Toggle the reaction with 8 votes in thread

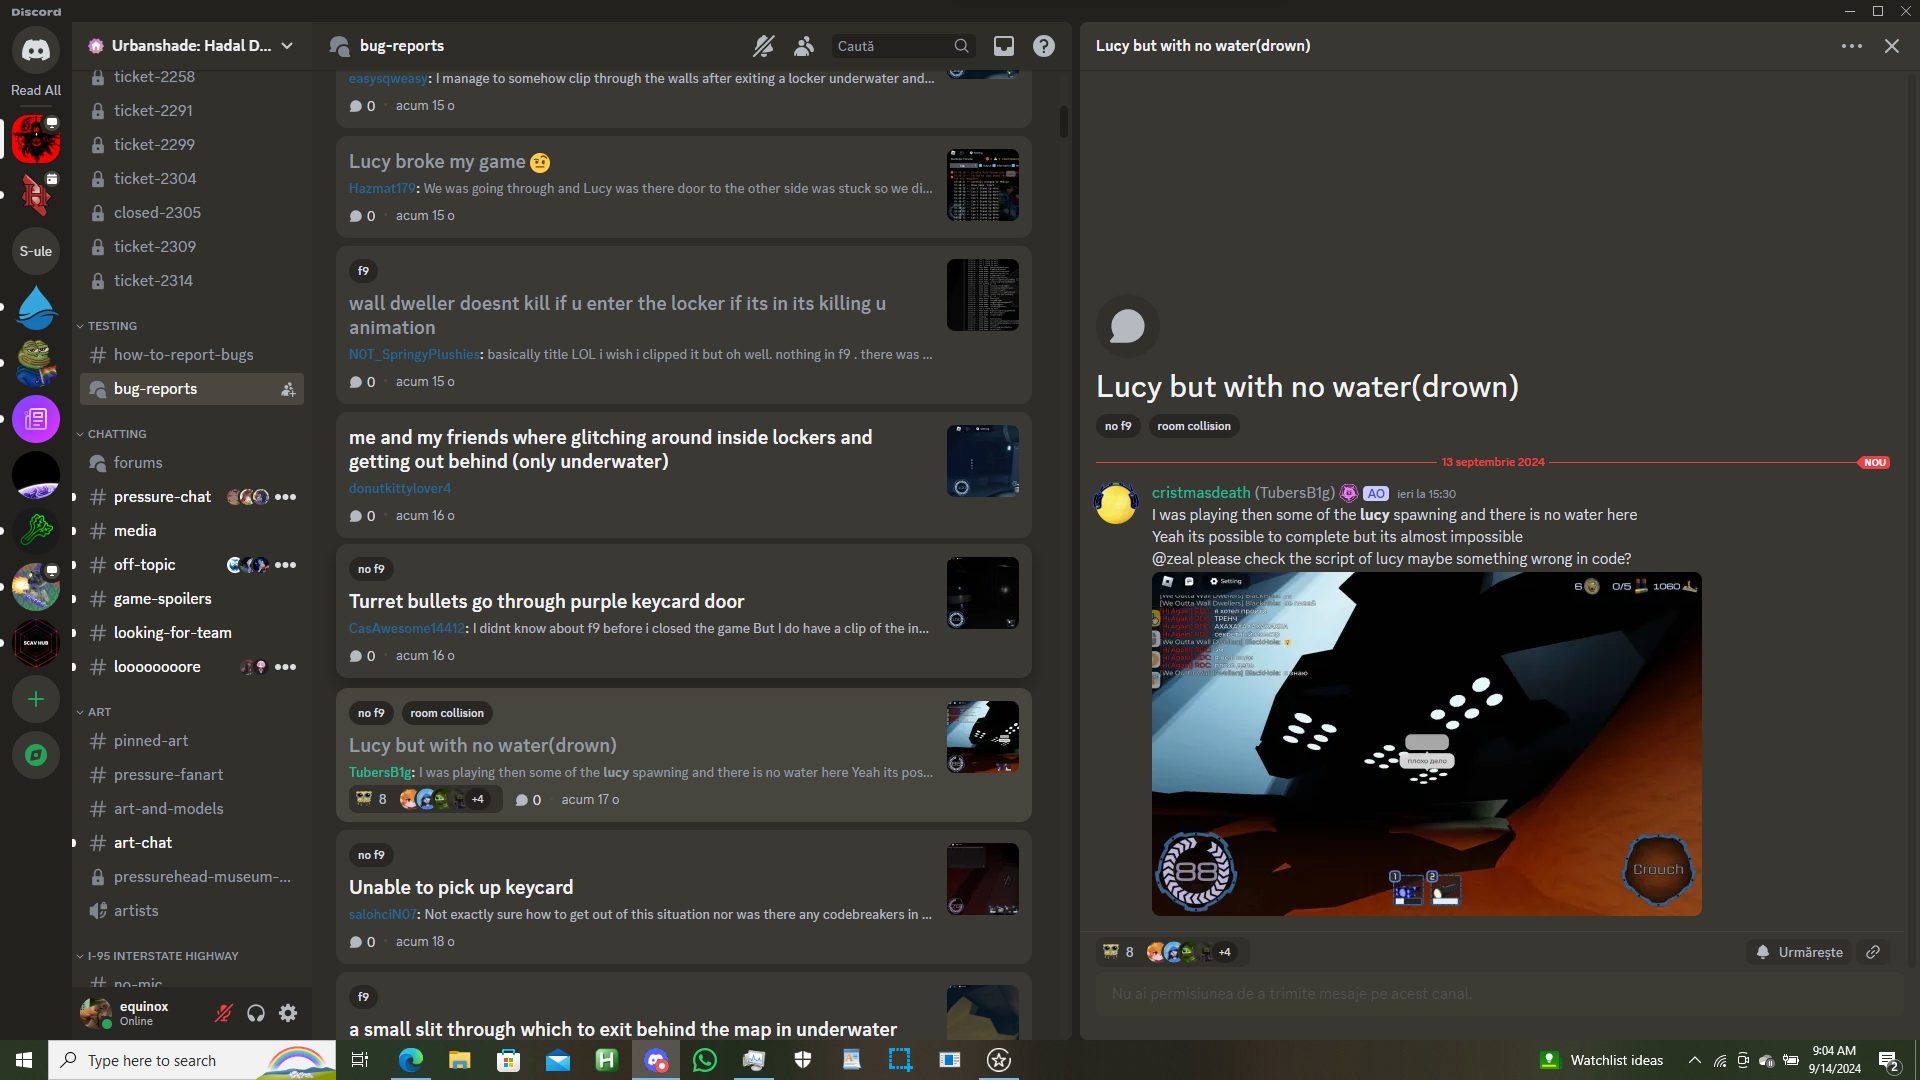1119,952
